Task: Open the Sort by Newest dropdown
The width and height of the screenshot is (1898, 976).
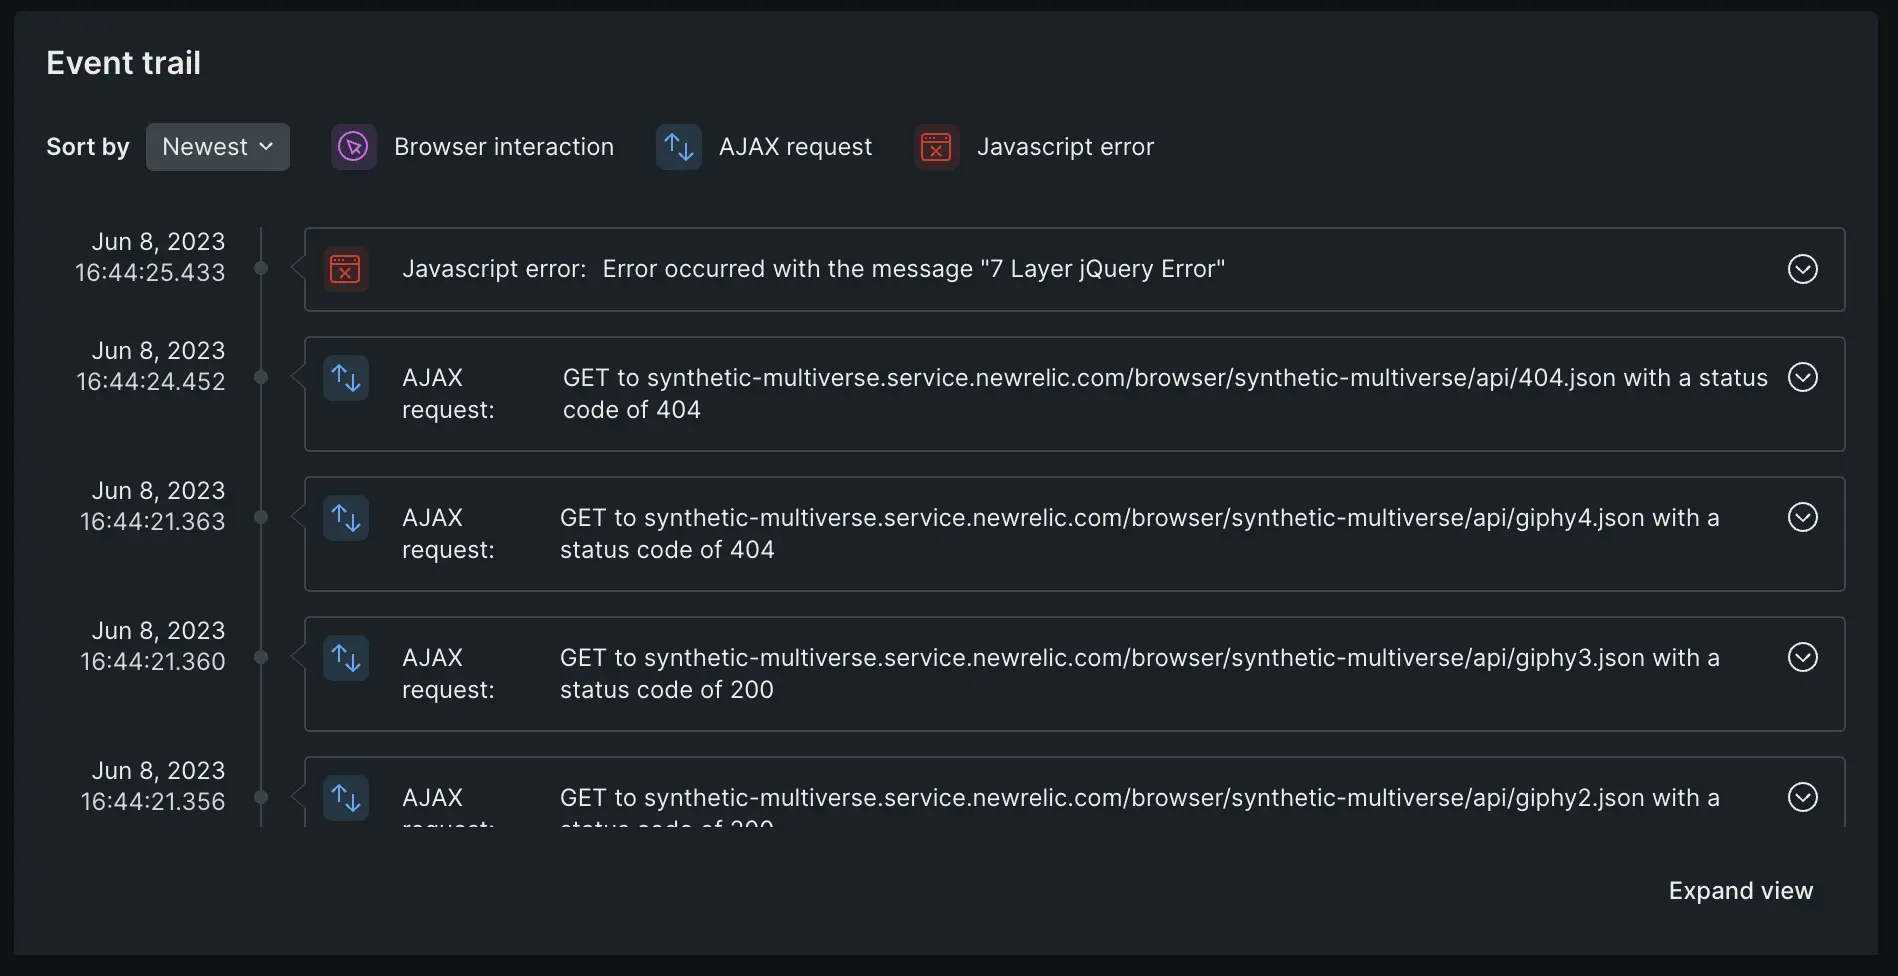Action: 217,147
